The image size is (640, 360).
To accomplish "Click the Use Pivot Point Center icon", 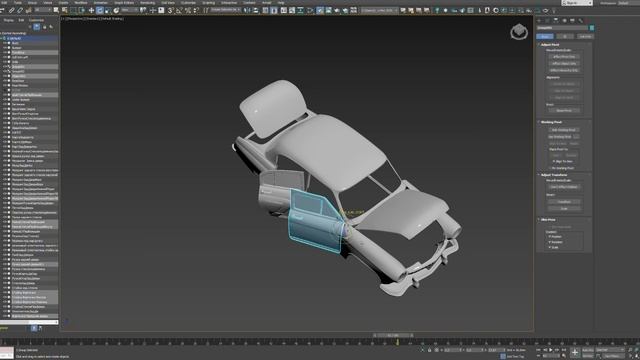I will click(143, 10).
